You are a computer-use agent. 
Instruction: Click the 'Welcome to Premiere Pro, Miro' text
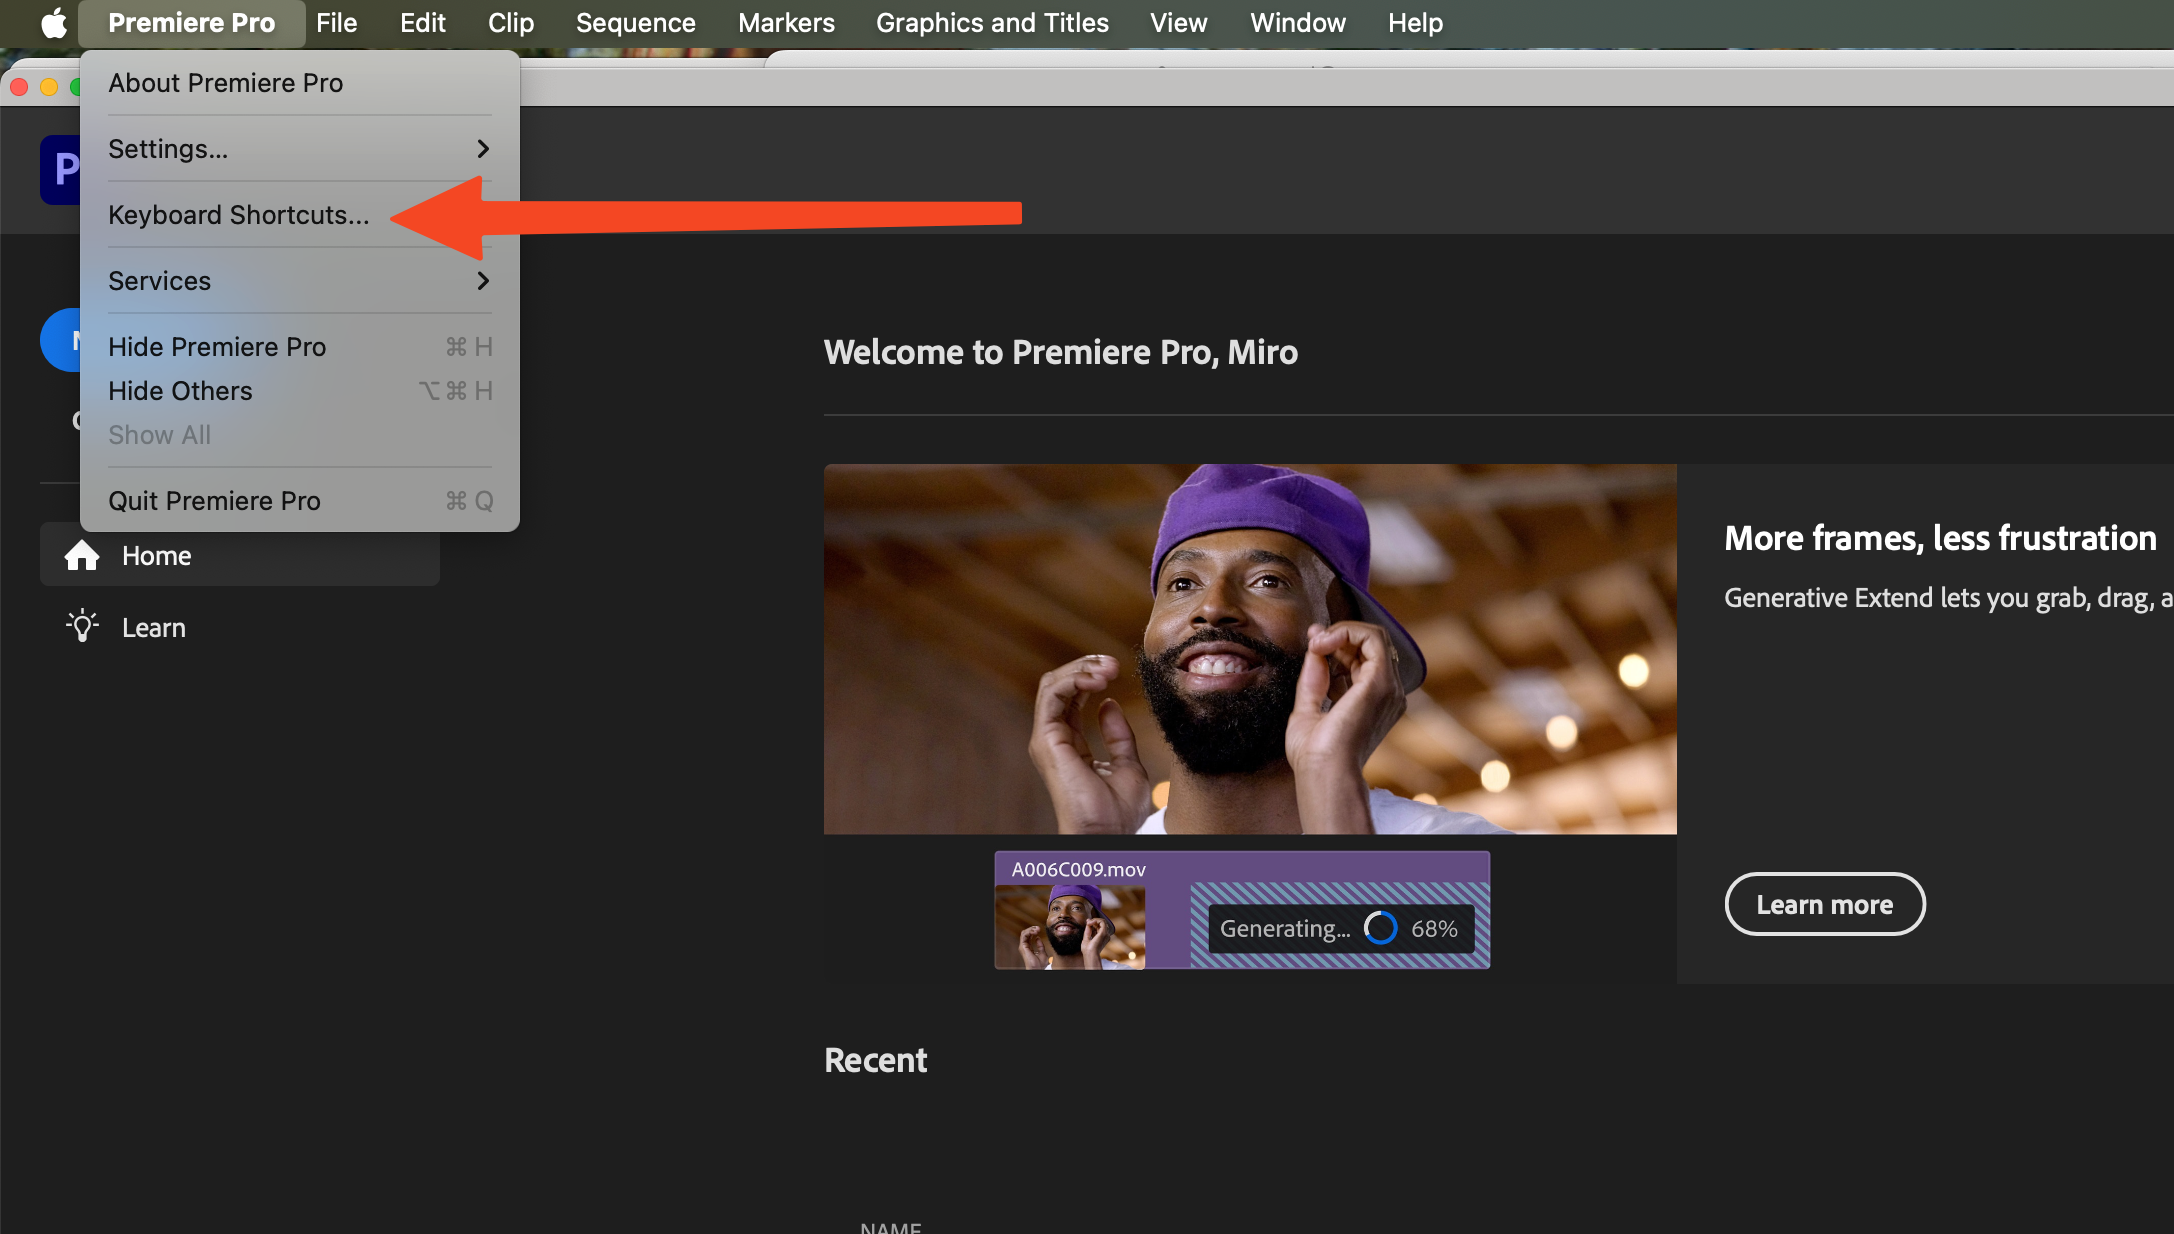click(x=1061, y=352)
